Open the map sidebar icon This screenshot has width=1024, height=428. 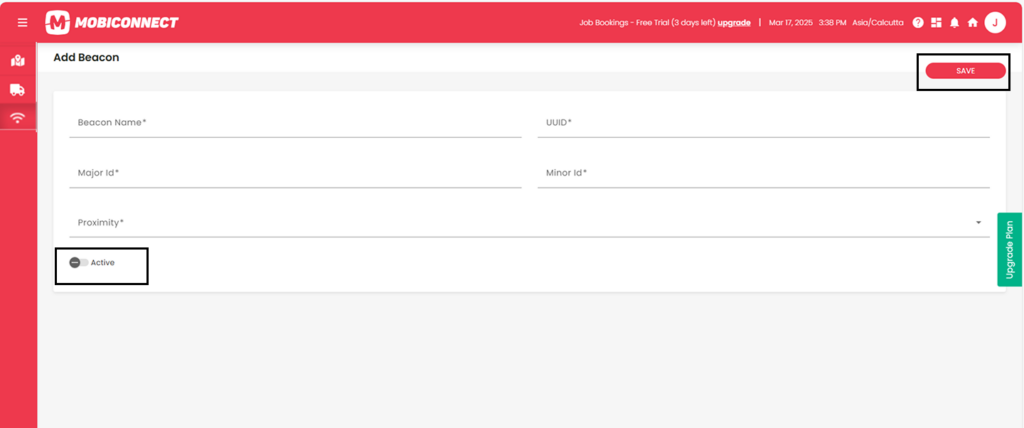coord(18,61)
